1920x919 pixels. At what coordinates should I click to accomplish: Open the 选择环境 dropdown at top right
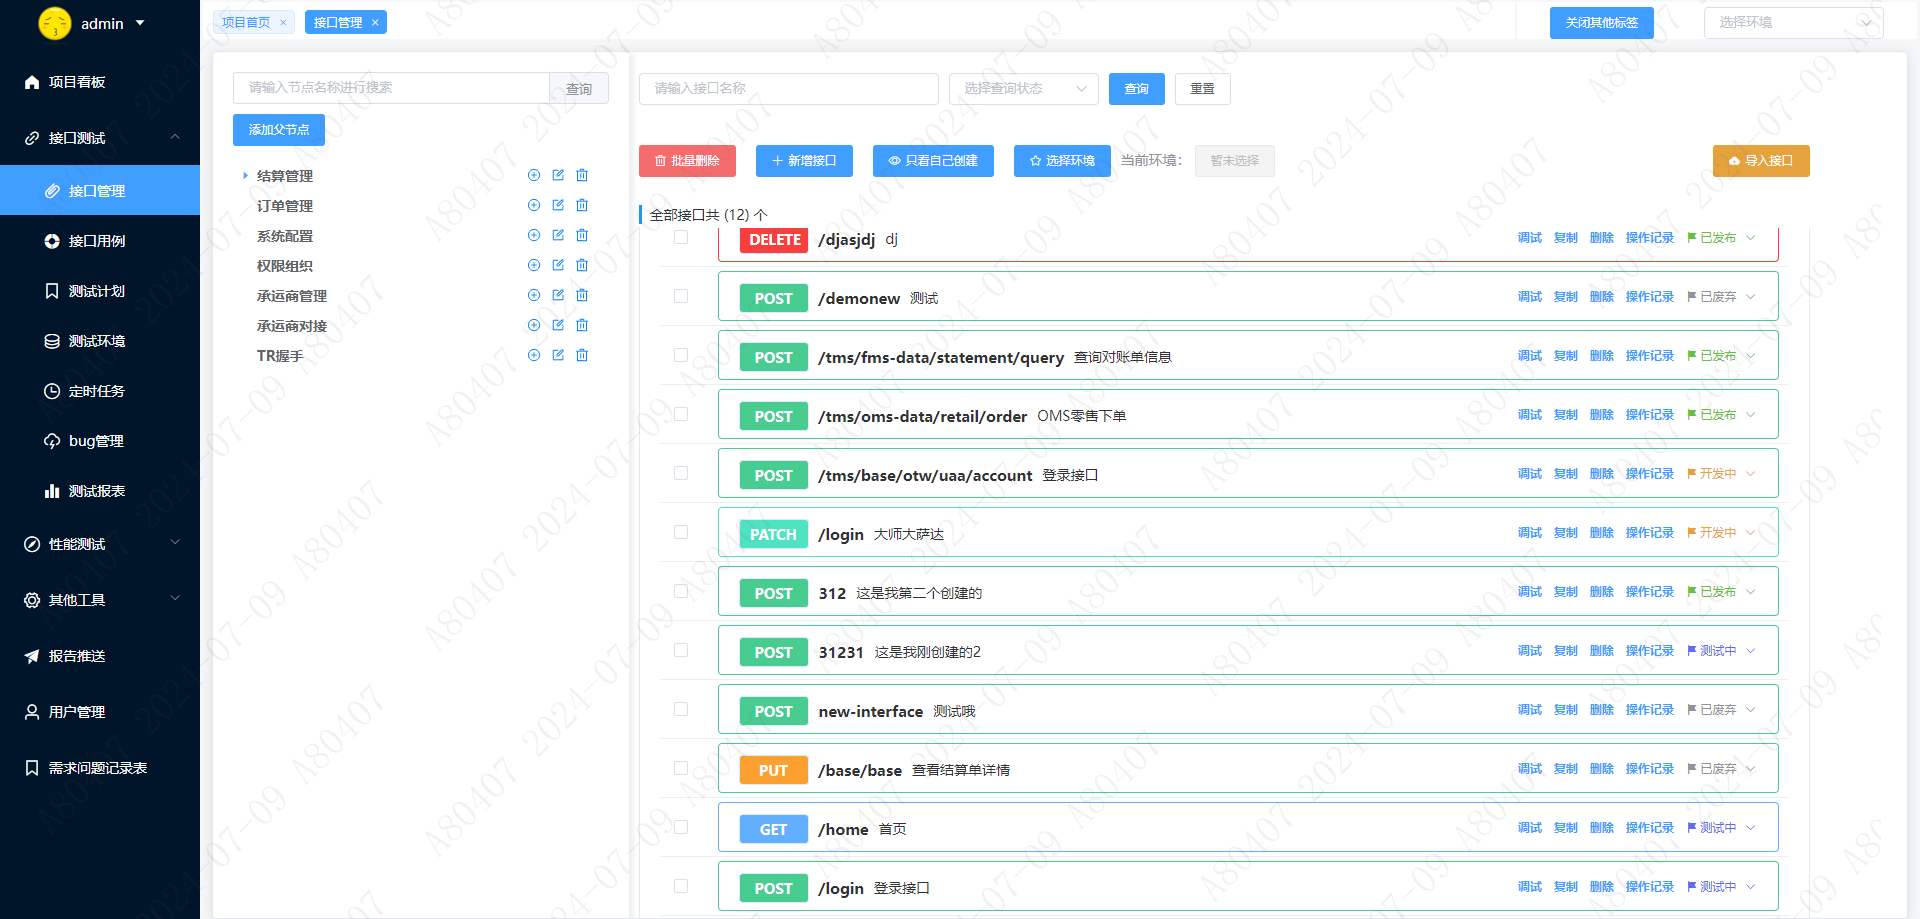1793,23
